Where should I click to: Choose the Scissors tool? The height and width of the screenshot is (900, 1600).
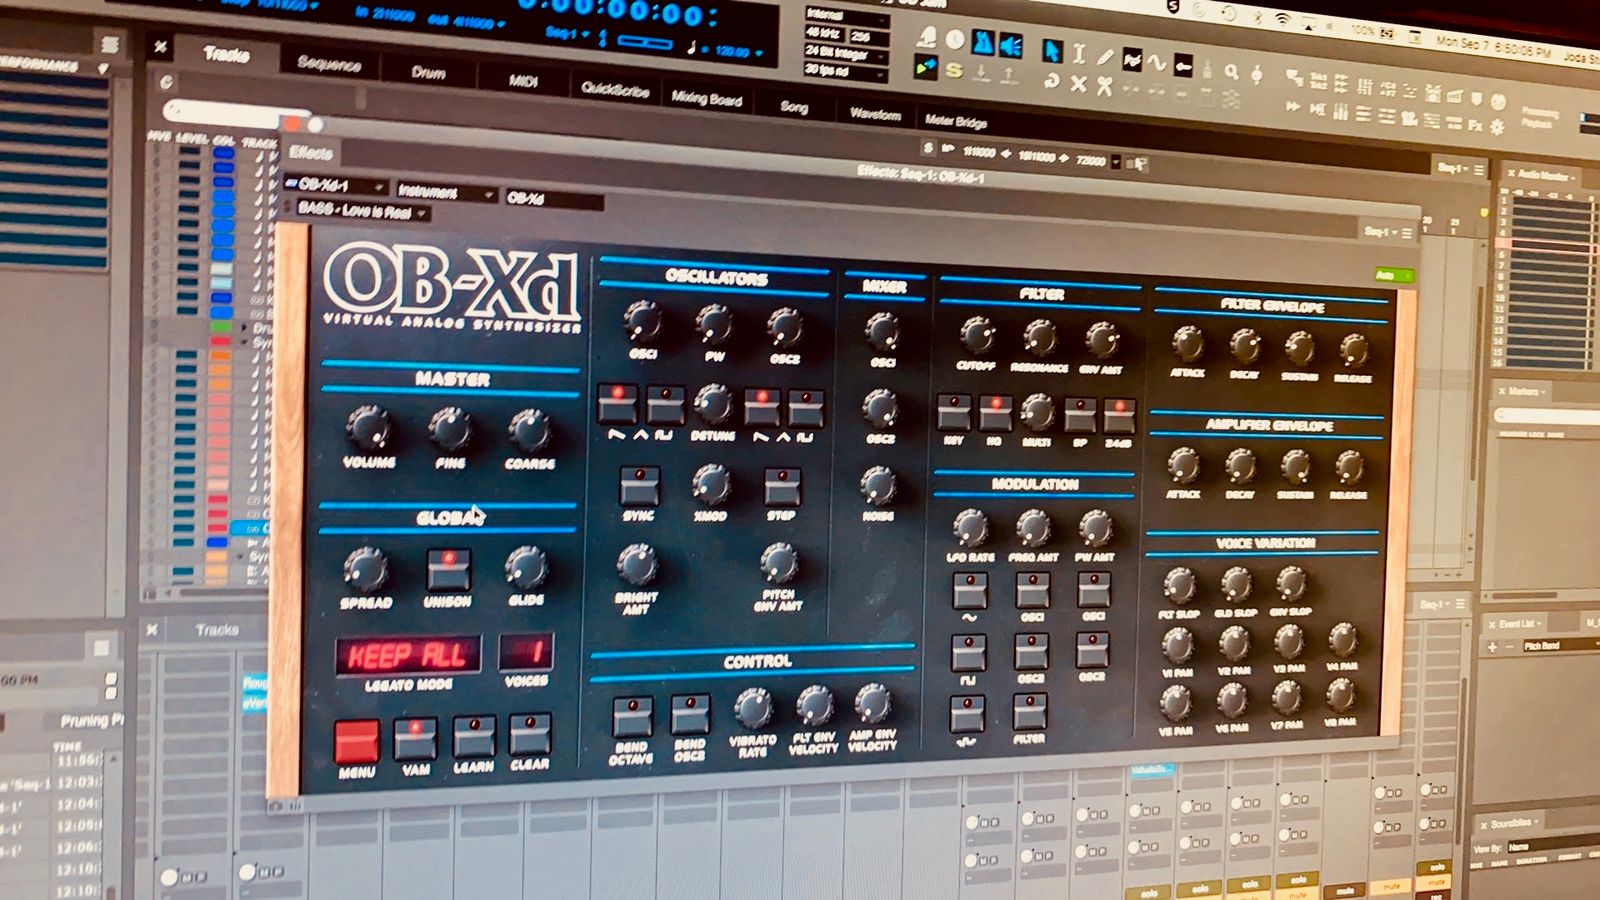pyautogui.click(x=1104, y=86)
